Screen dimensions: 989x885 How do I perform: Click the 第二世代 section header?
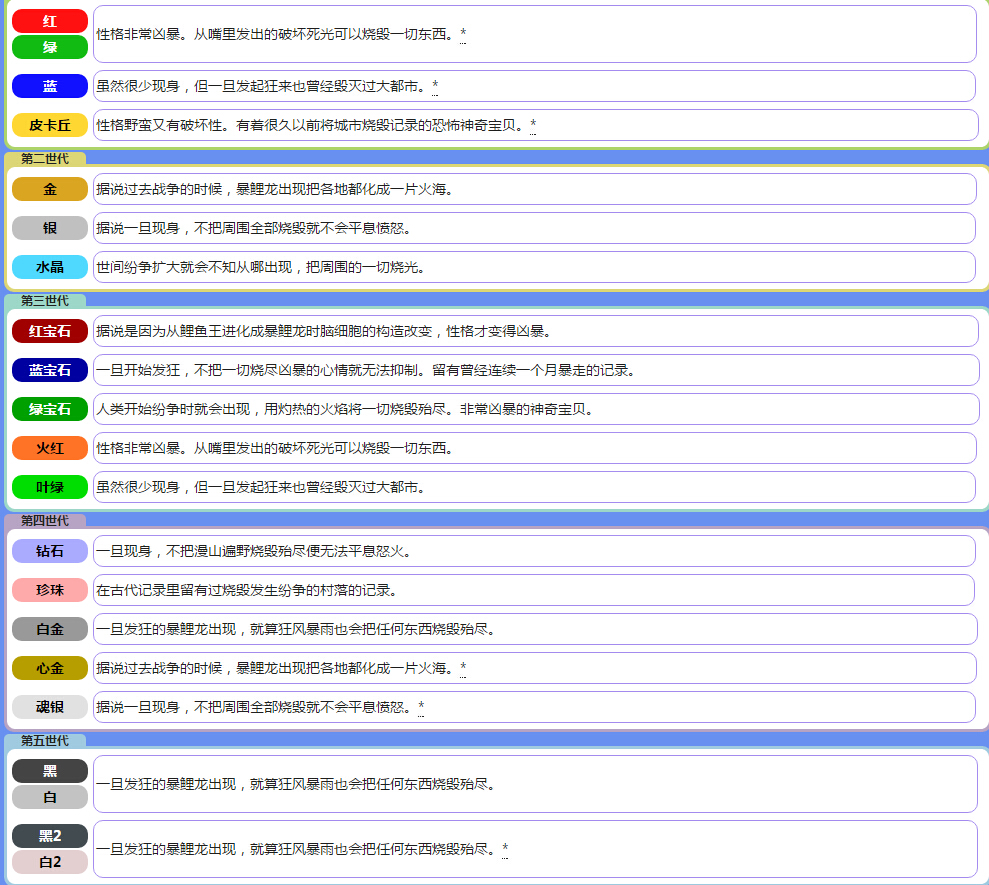(45, 159)
